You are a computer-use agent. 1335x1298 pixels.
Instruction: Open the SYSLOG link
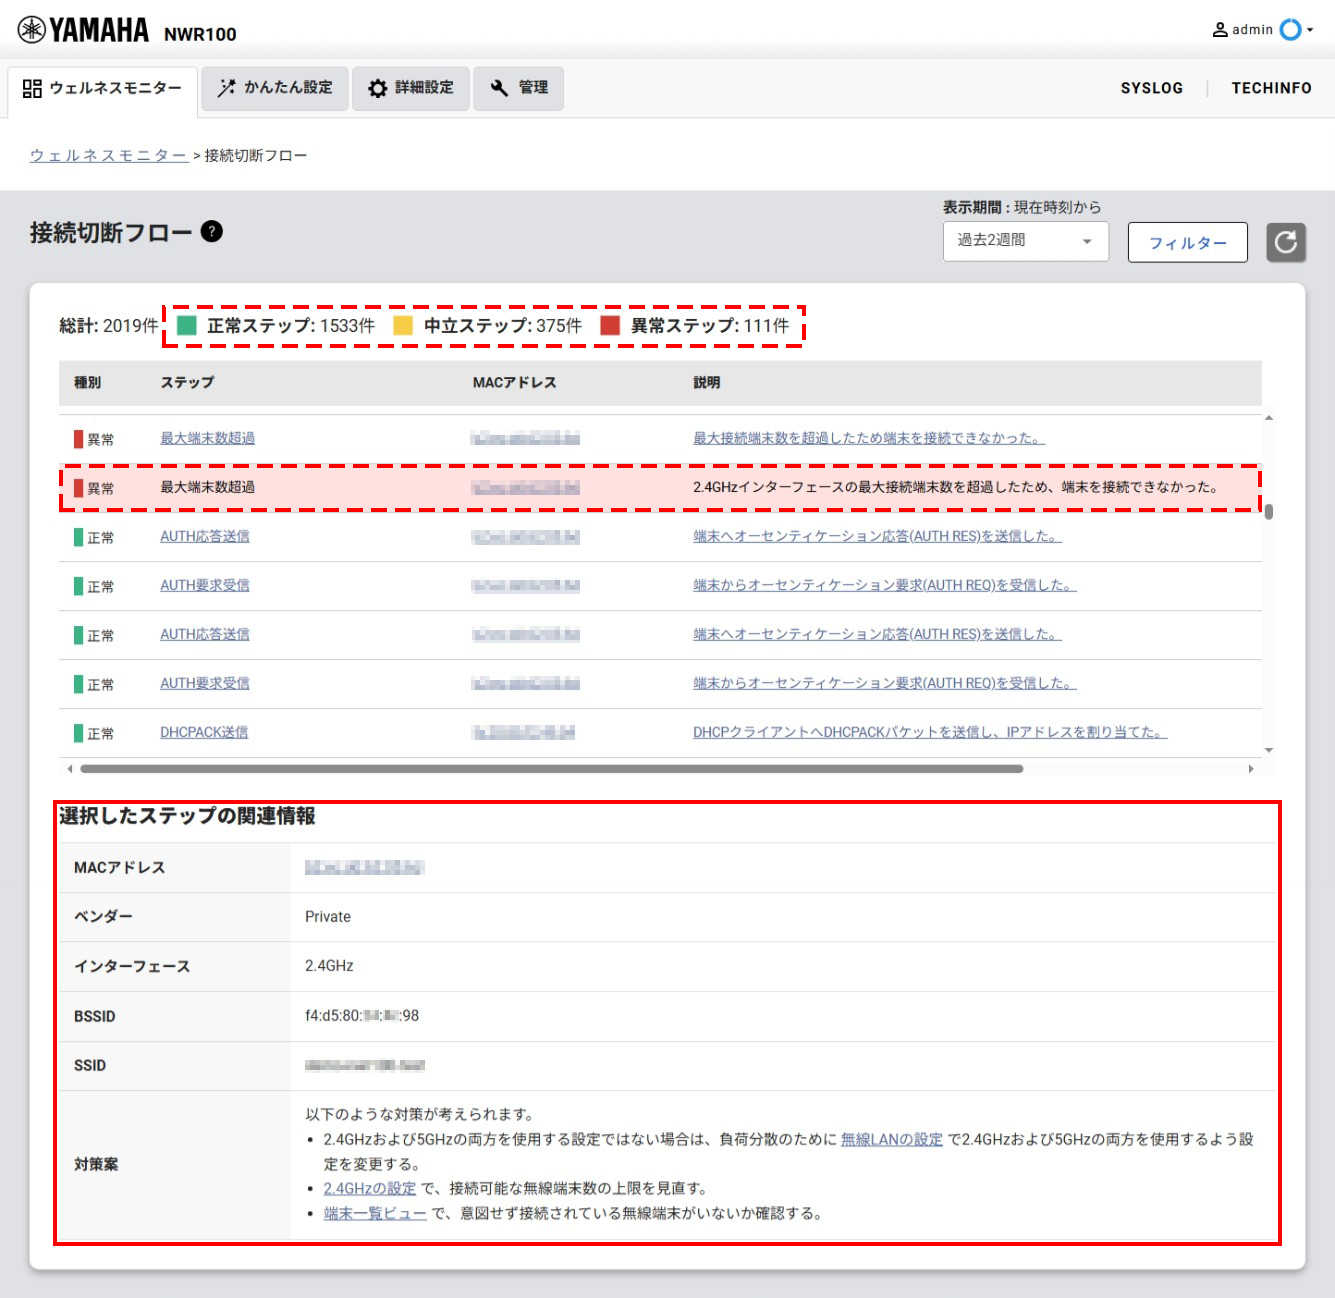(x=1151, y=88)
